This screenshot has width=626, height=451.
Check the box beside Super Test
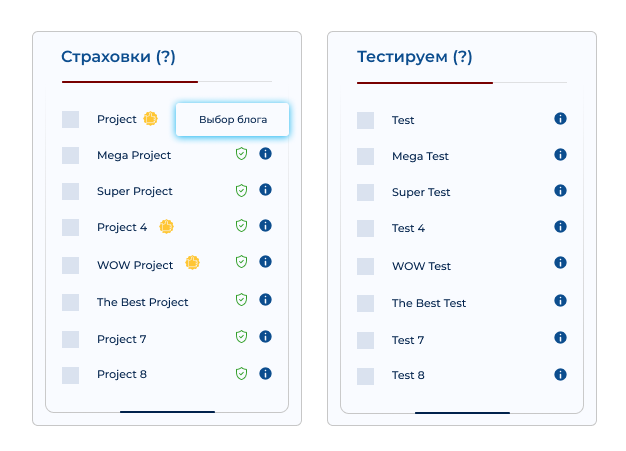[365, 192]
